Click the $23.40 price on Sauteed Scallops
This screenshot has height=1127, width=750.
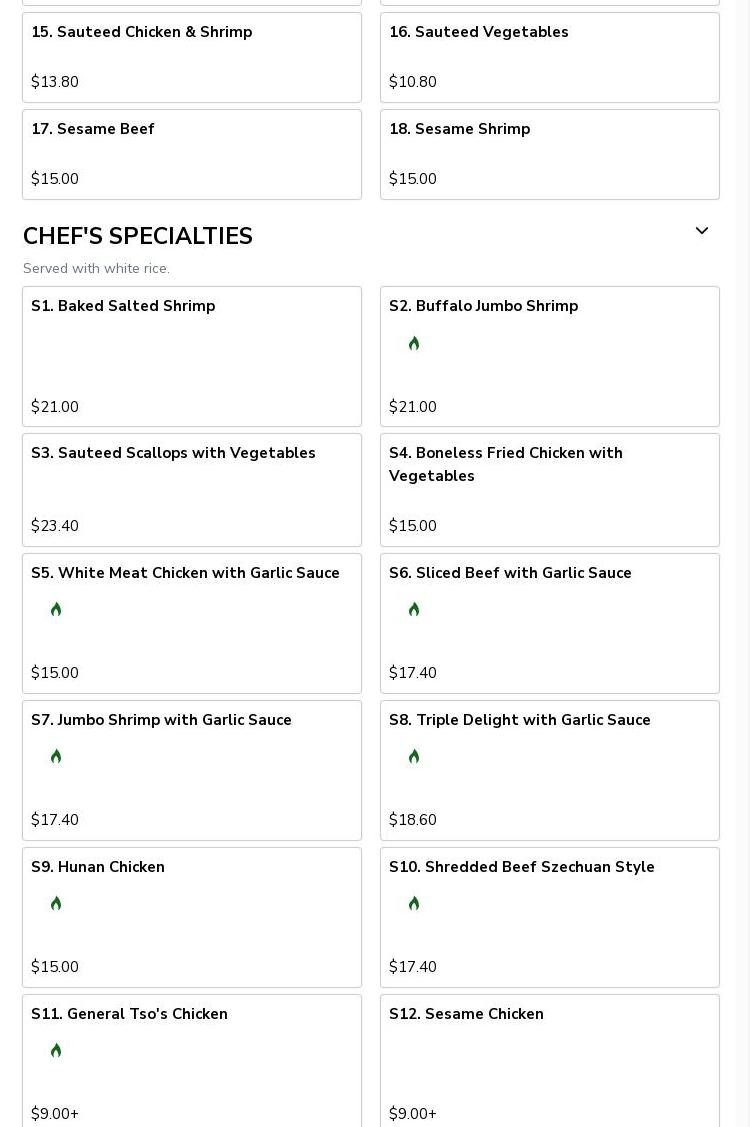click(55, 525)
